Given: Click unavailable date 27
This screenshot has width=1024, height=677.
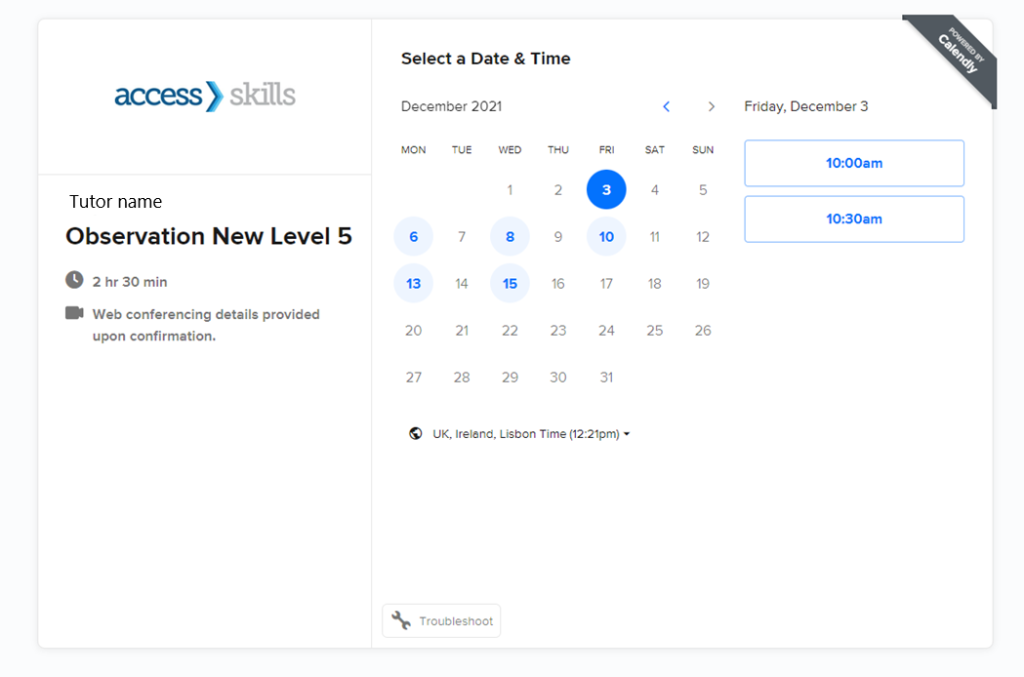Looking at the screenshot, I should (x=413, y=377).
